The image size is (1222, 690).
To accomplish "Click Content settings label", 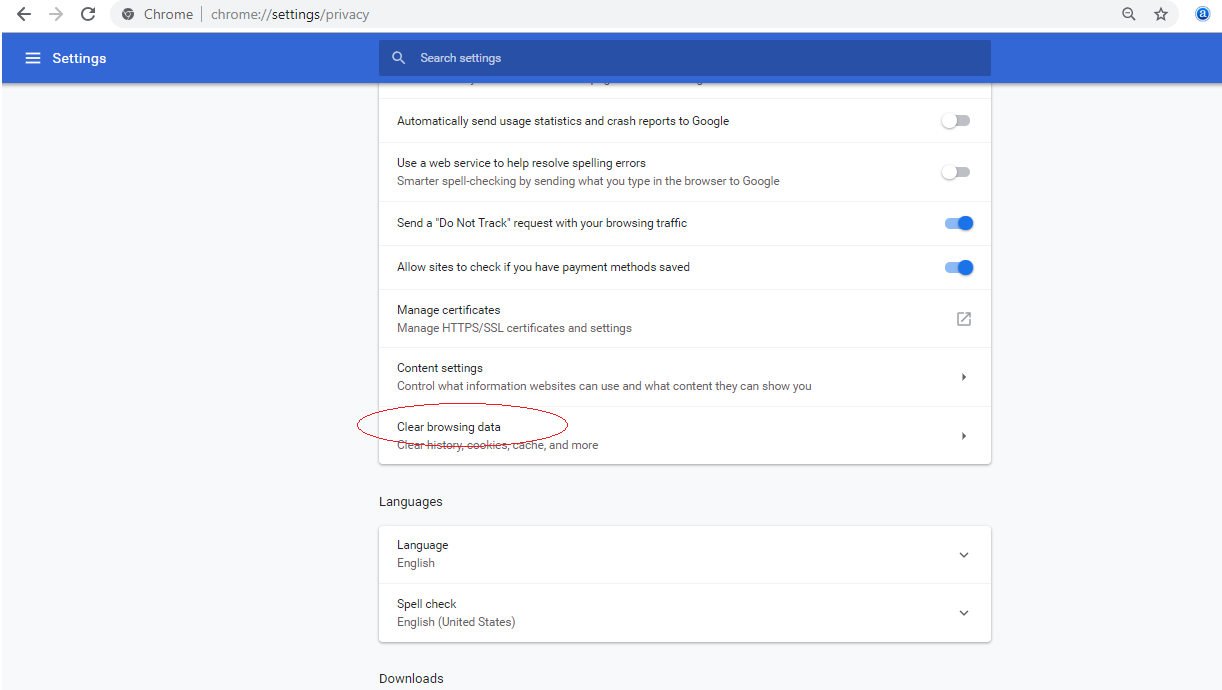I will 440,368.
